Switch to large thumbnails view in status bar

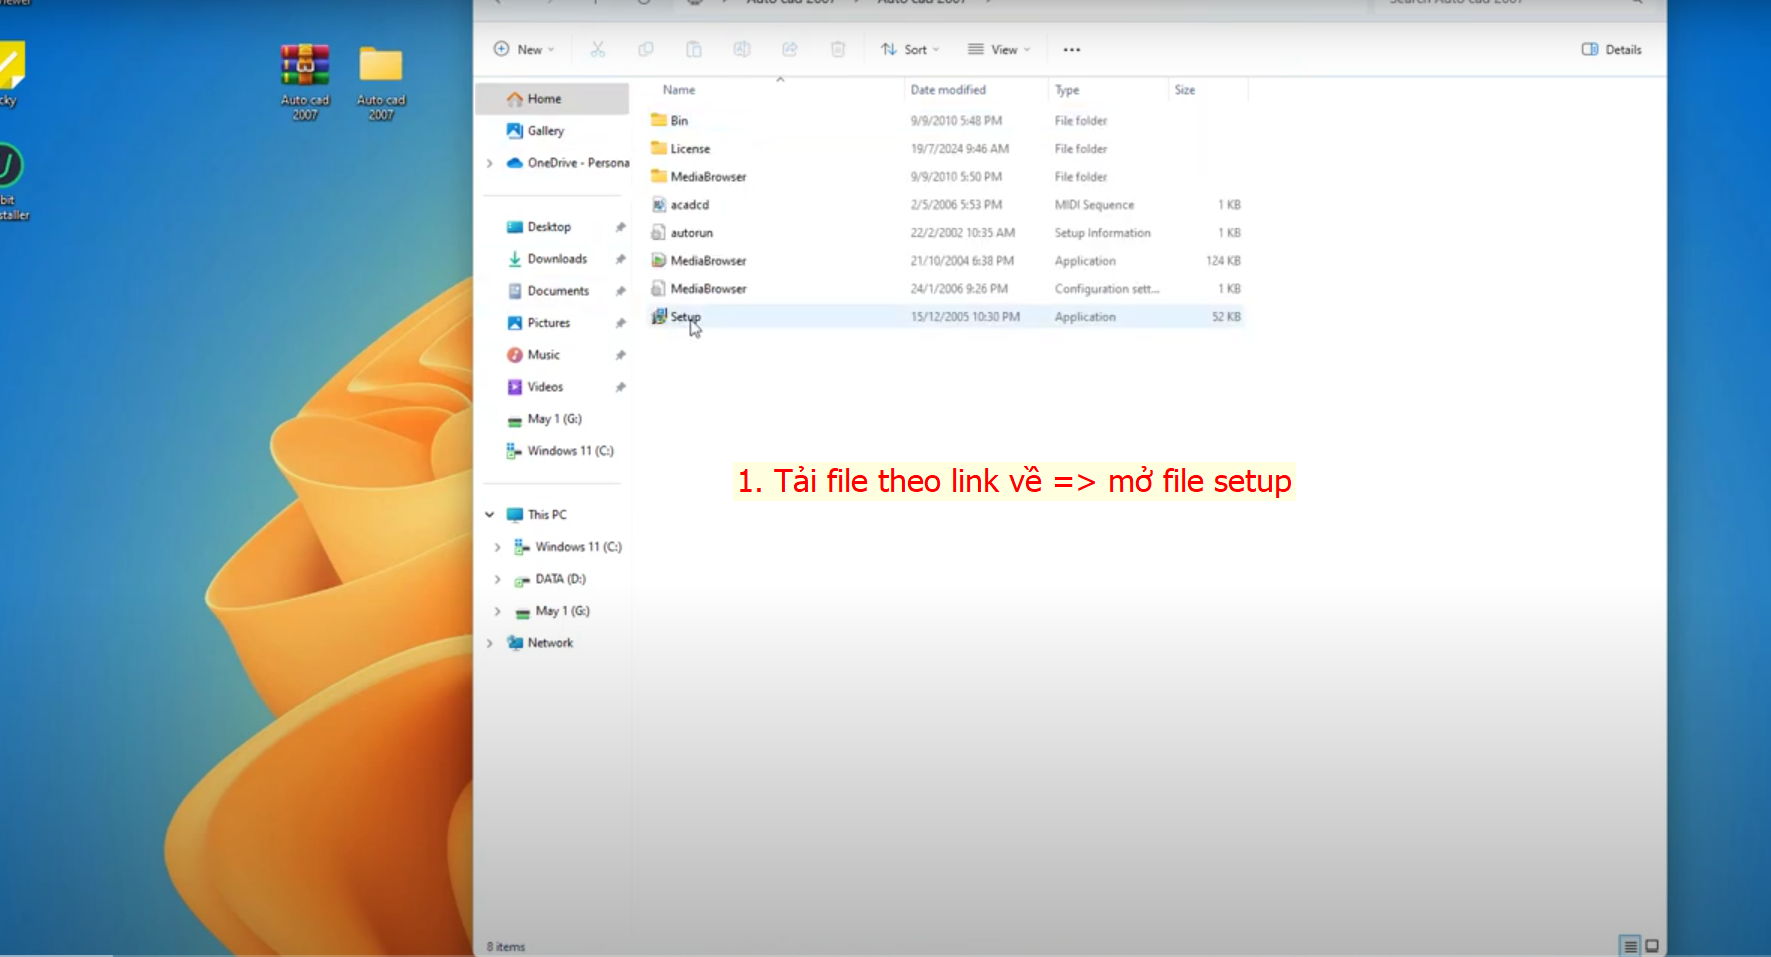pos(1652,946)
